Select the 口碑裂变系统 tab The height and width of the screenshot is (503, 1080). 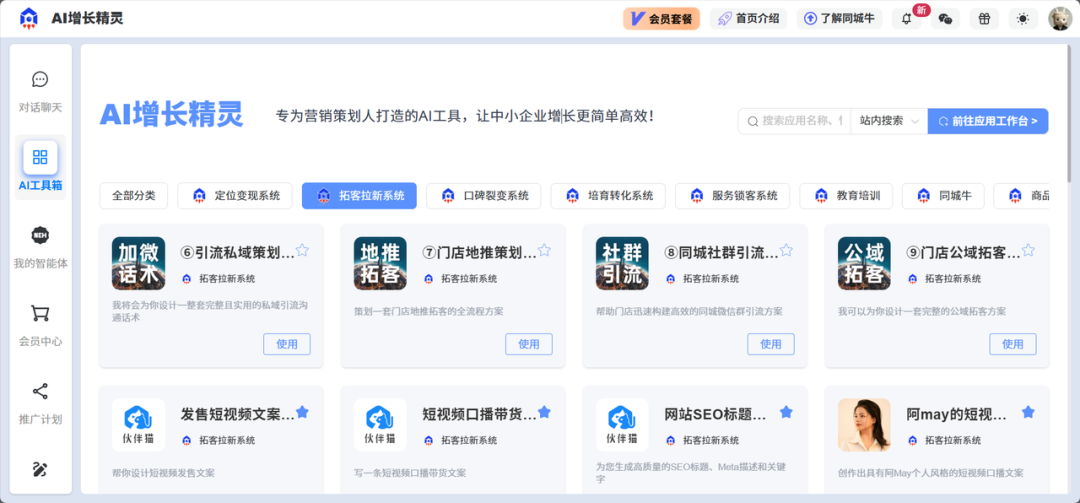pyautogui.click(x=484, y=196)
